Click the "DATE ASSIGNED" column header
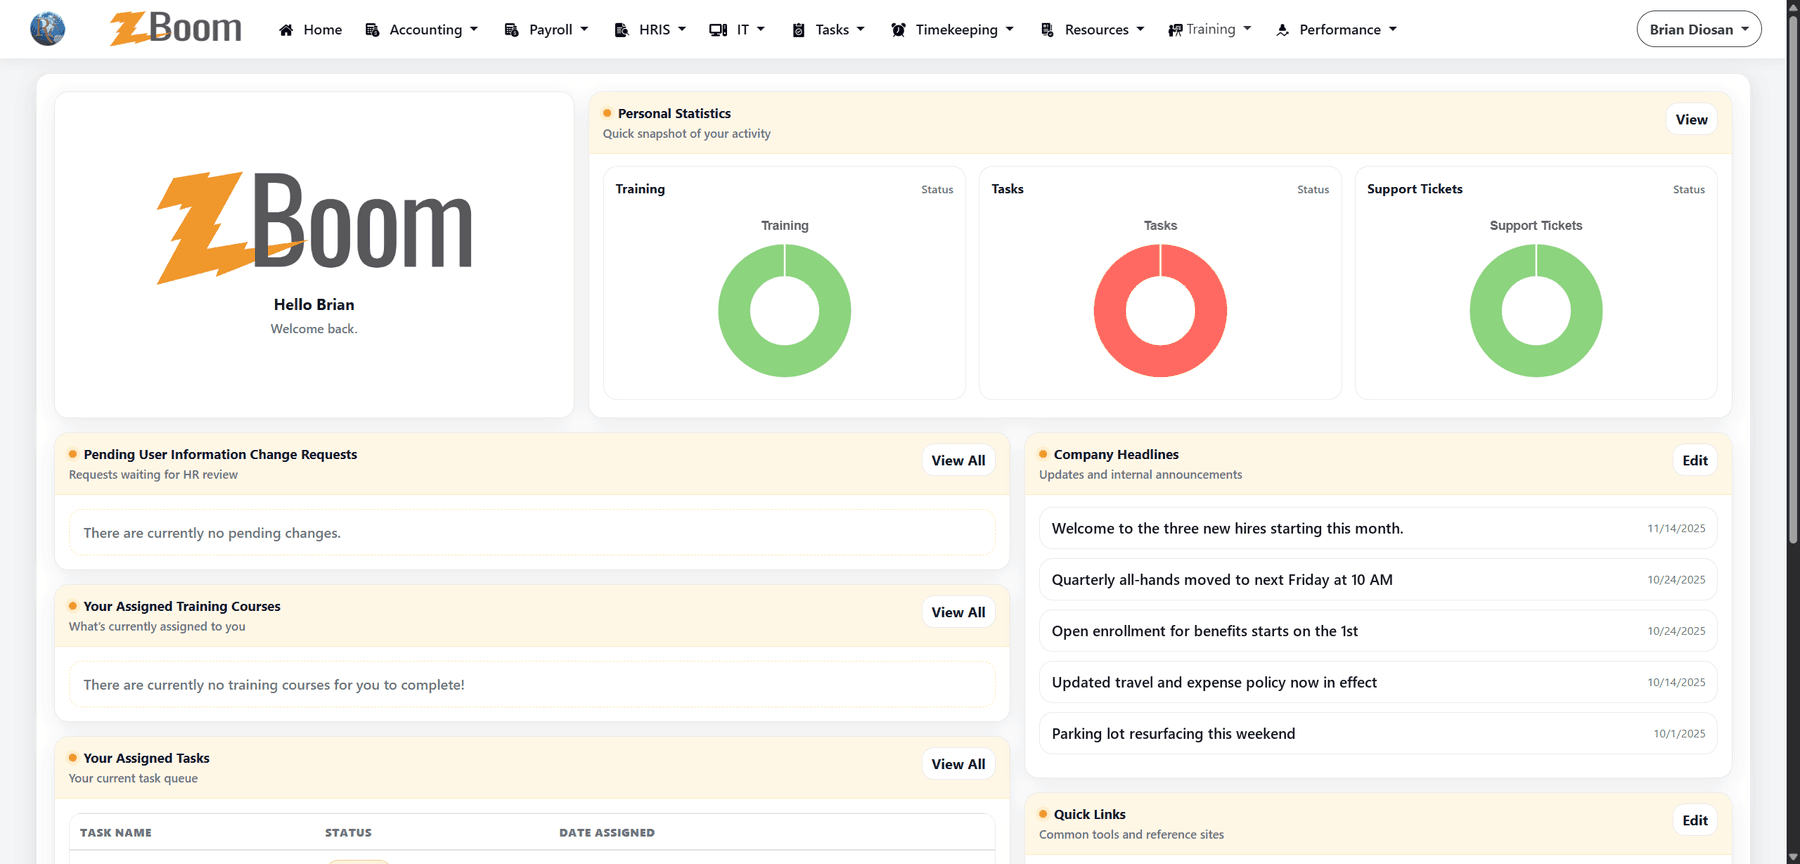Viewport: 1800px width, 864px height. (607, 832)
